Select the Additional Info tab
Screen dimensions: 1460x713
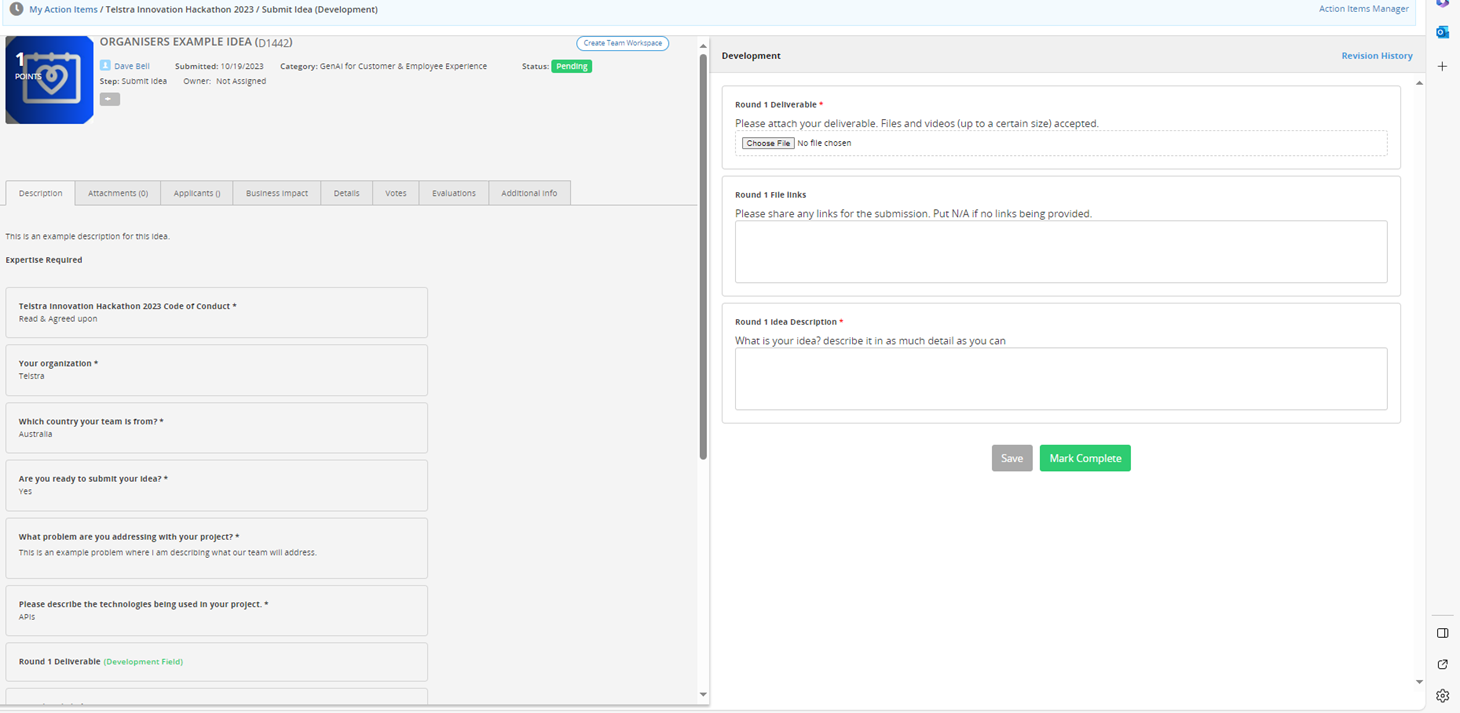tap(529, 193)
